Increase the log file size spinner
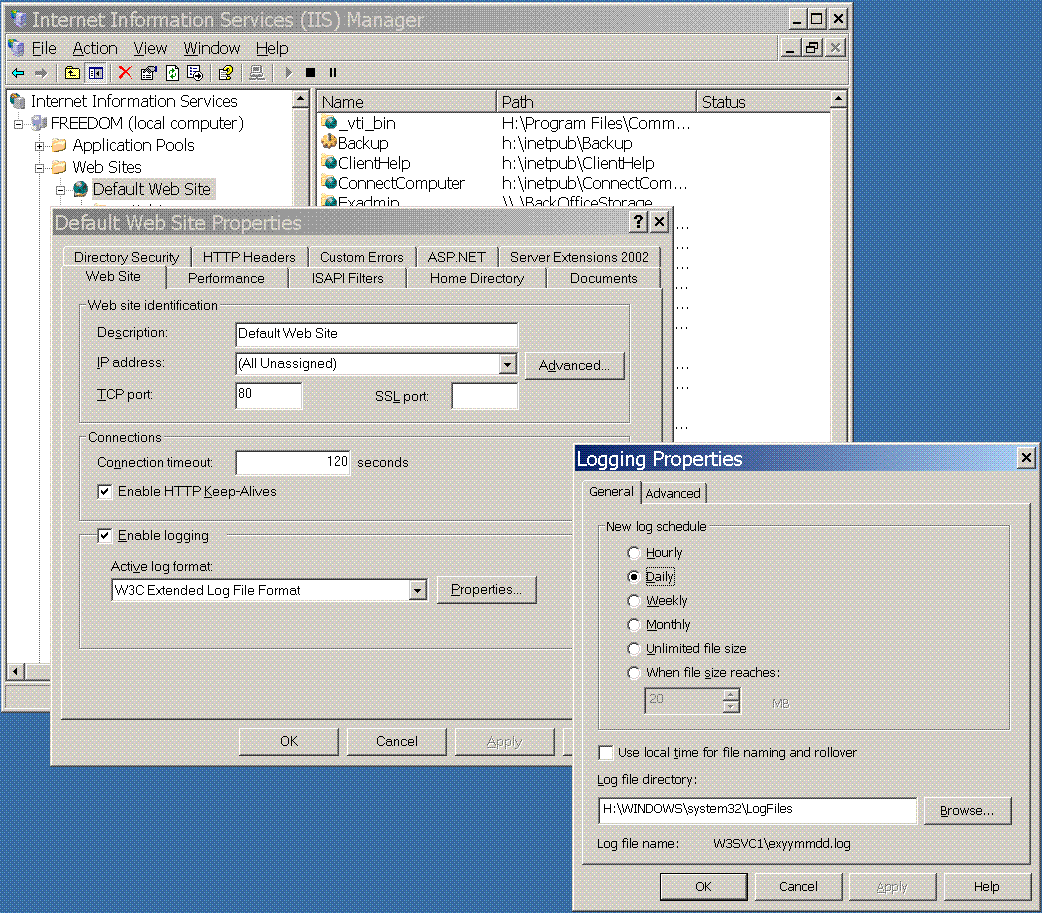This screenshot has height=913, width=1042. click(x=731, y=694)
